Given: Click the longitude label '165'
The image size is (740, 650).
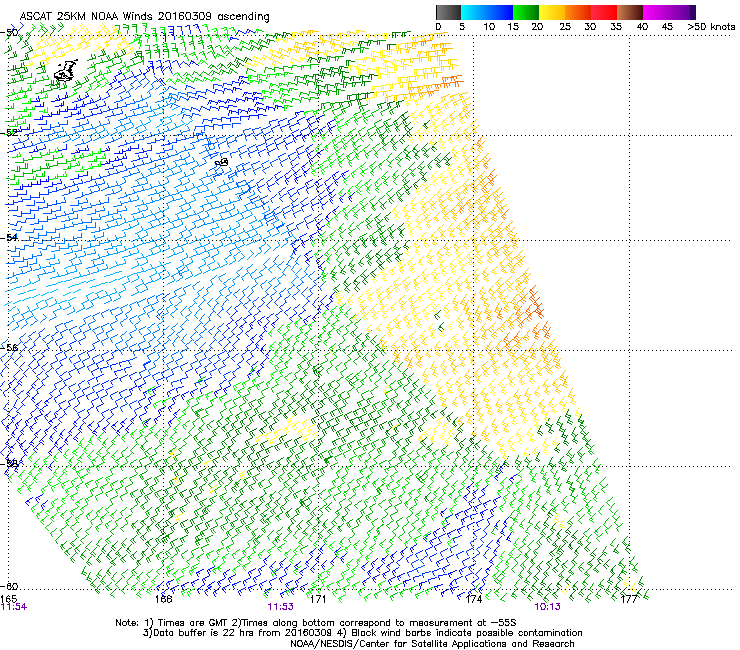Looking at the screenshot, I should [x=8, y=599].
